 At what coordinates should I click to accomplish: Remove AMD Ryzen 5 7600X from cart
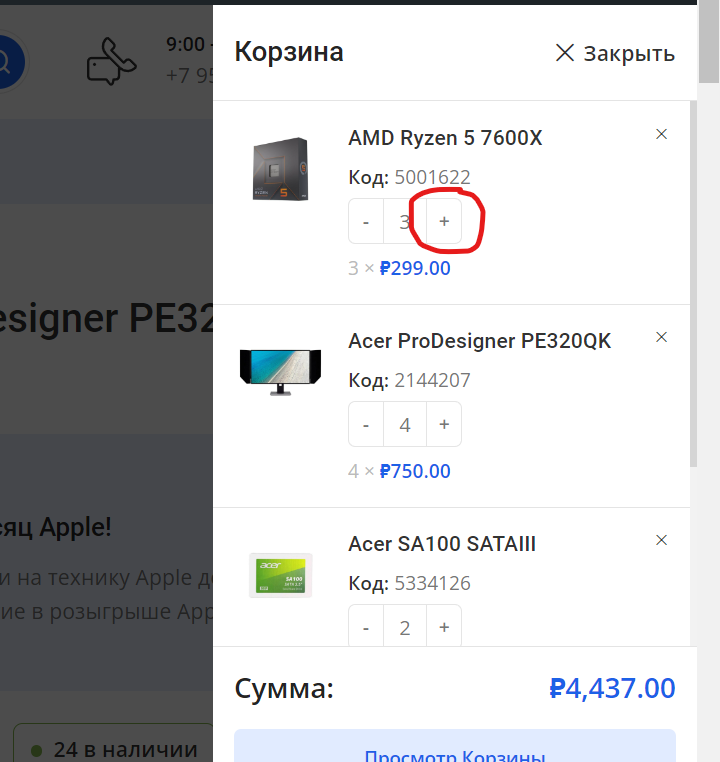[x=661, y=134]
